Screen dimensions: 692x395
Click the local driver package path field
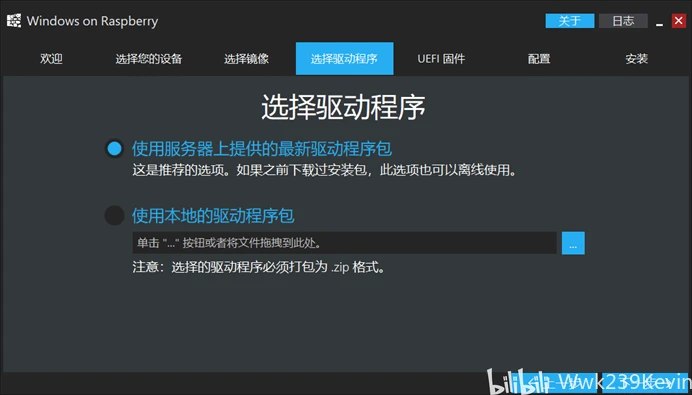click(x=344, y=243)
